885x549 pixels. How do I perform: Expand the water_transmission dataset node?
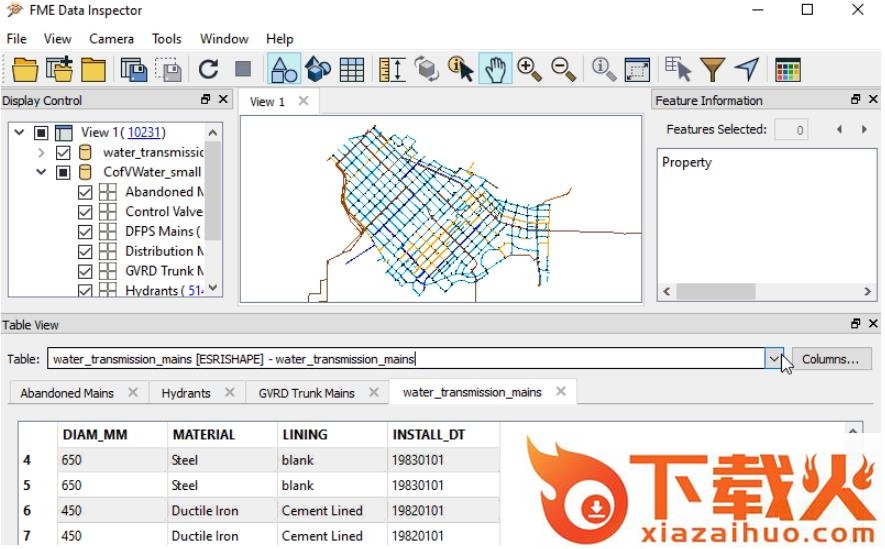pos(41,152)
